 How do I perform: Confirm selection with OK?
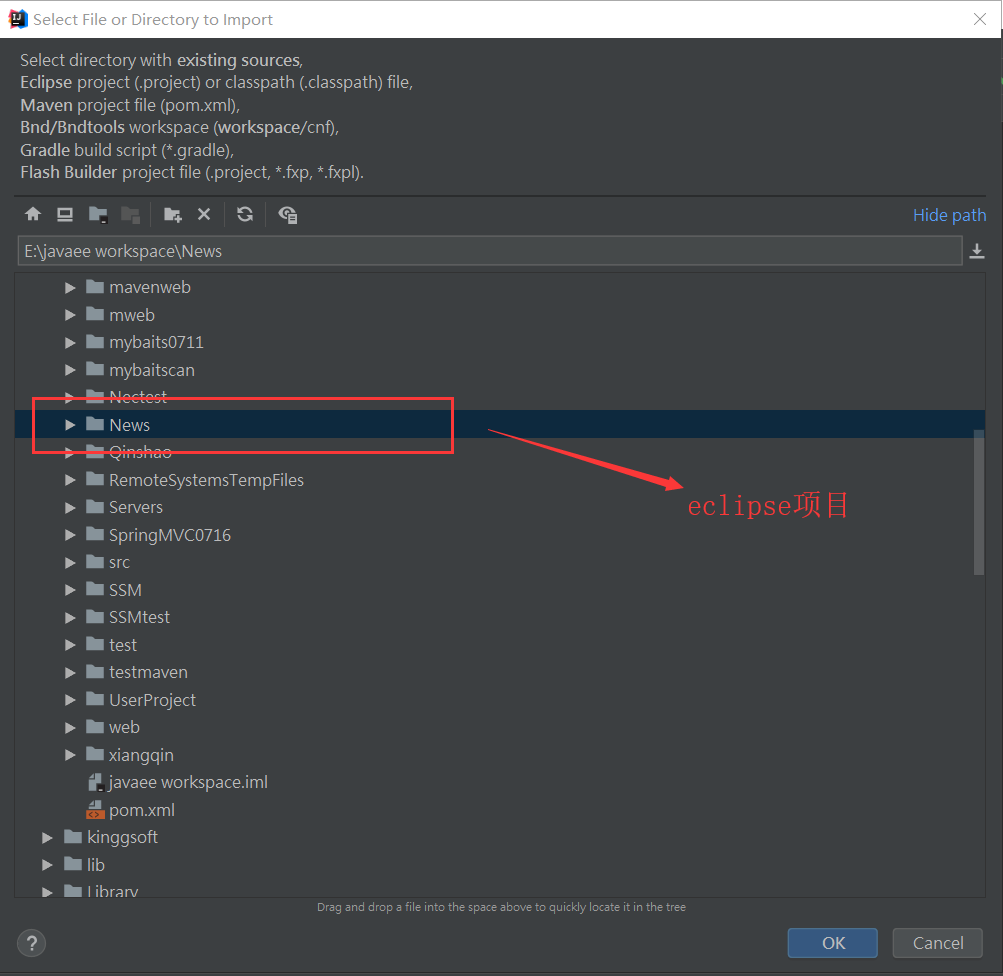[x=833, y=943]
